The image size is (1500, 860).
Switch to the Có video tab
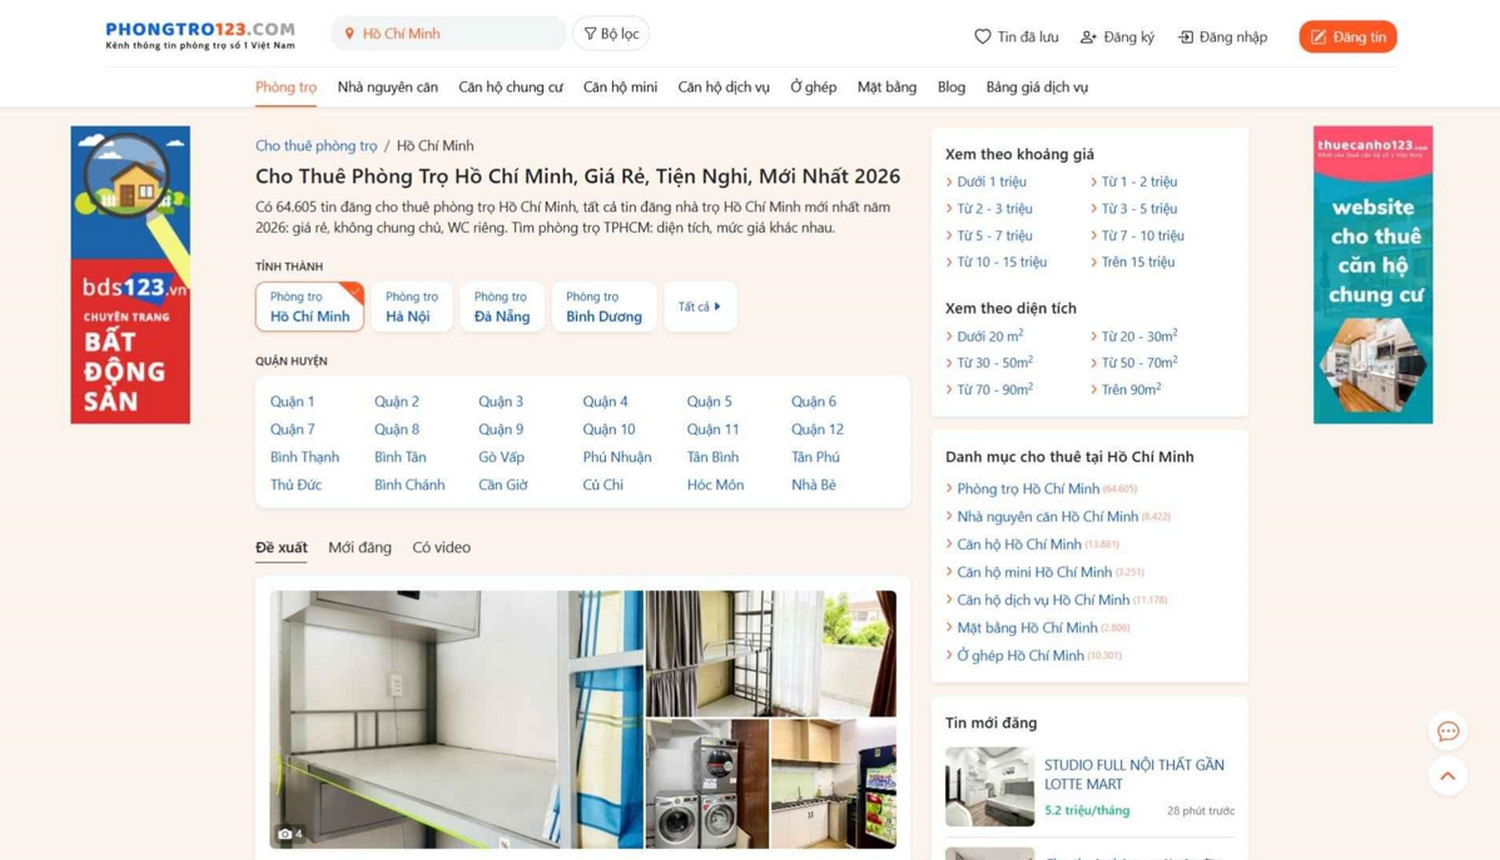tap(441, 547)
